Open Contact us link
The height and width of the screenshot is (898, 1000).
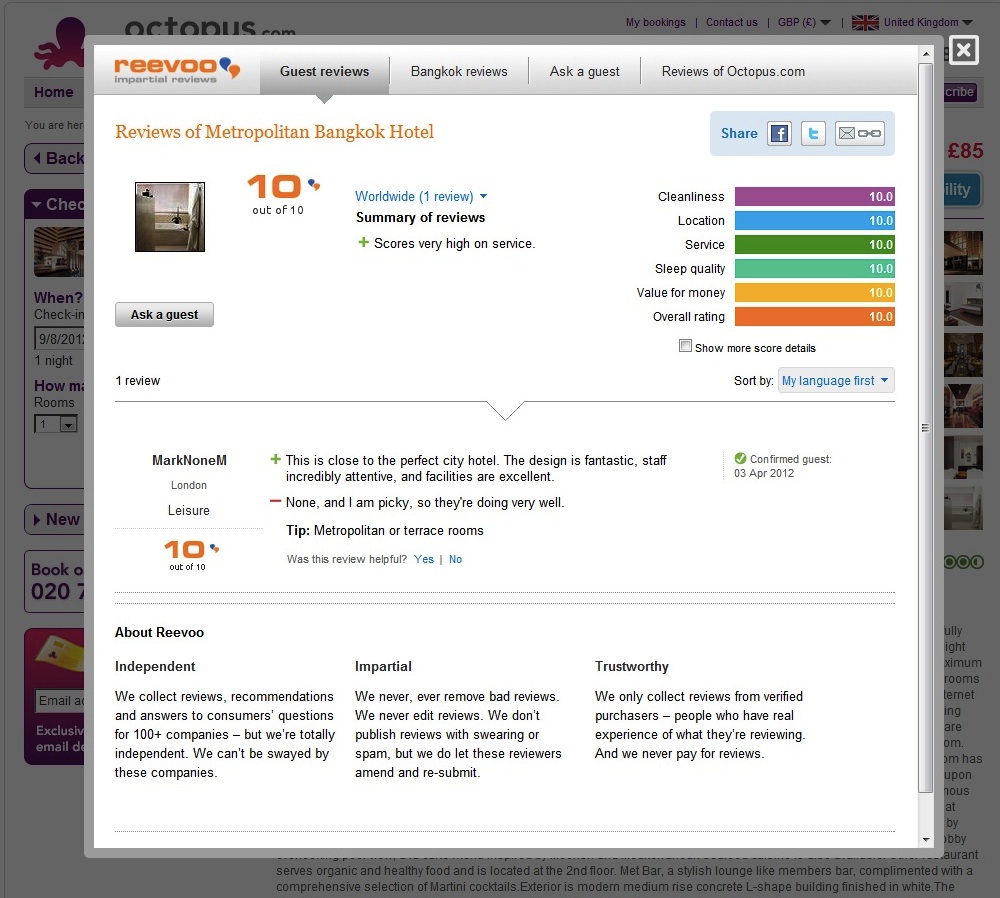point(732,22)
